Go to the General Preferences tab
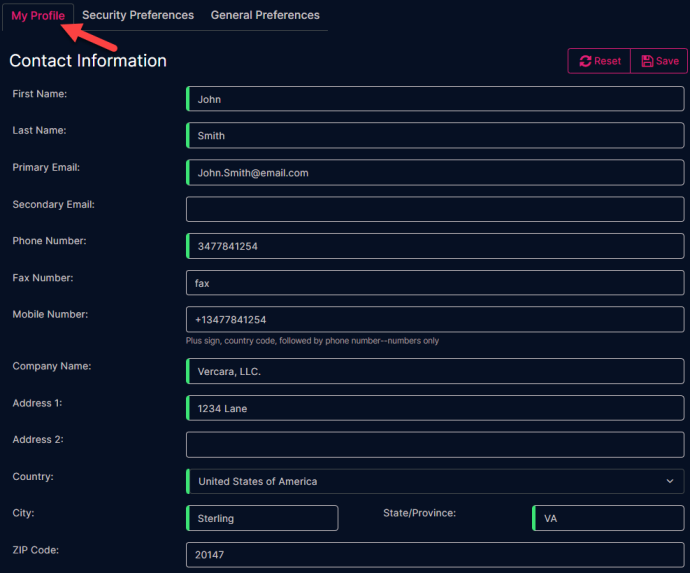691x573 pixels. [265, 15]
